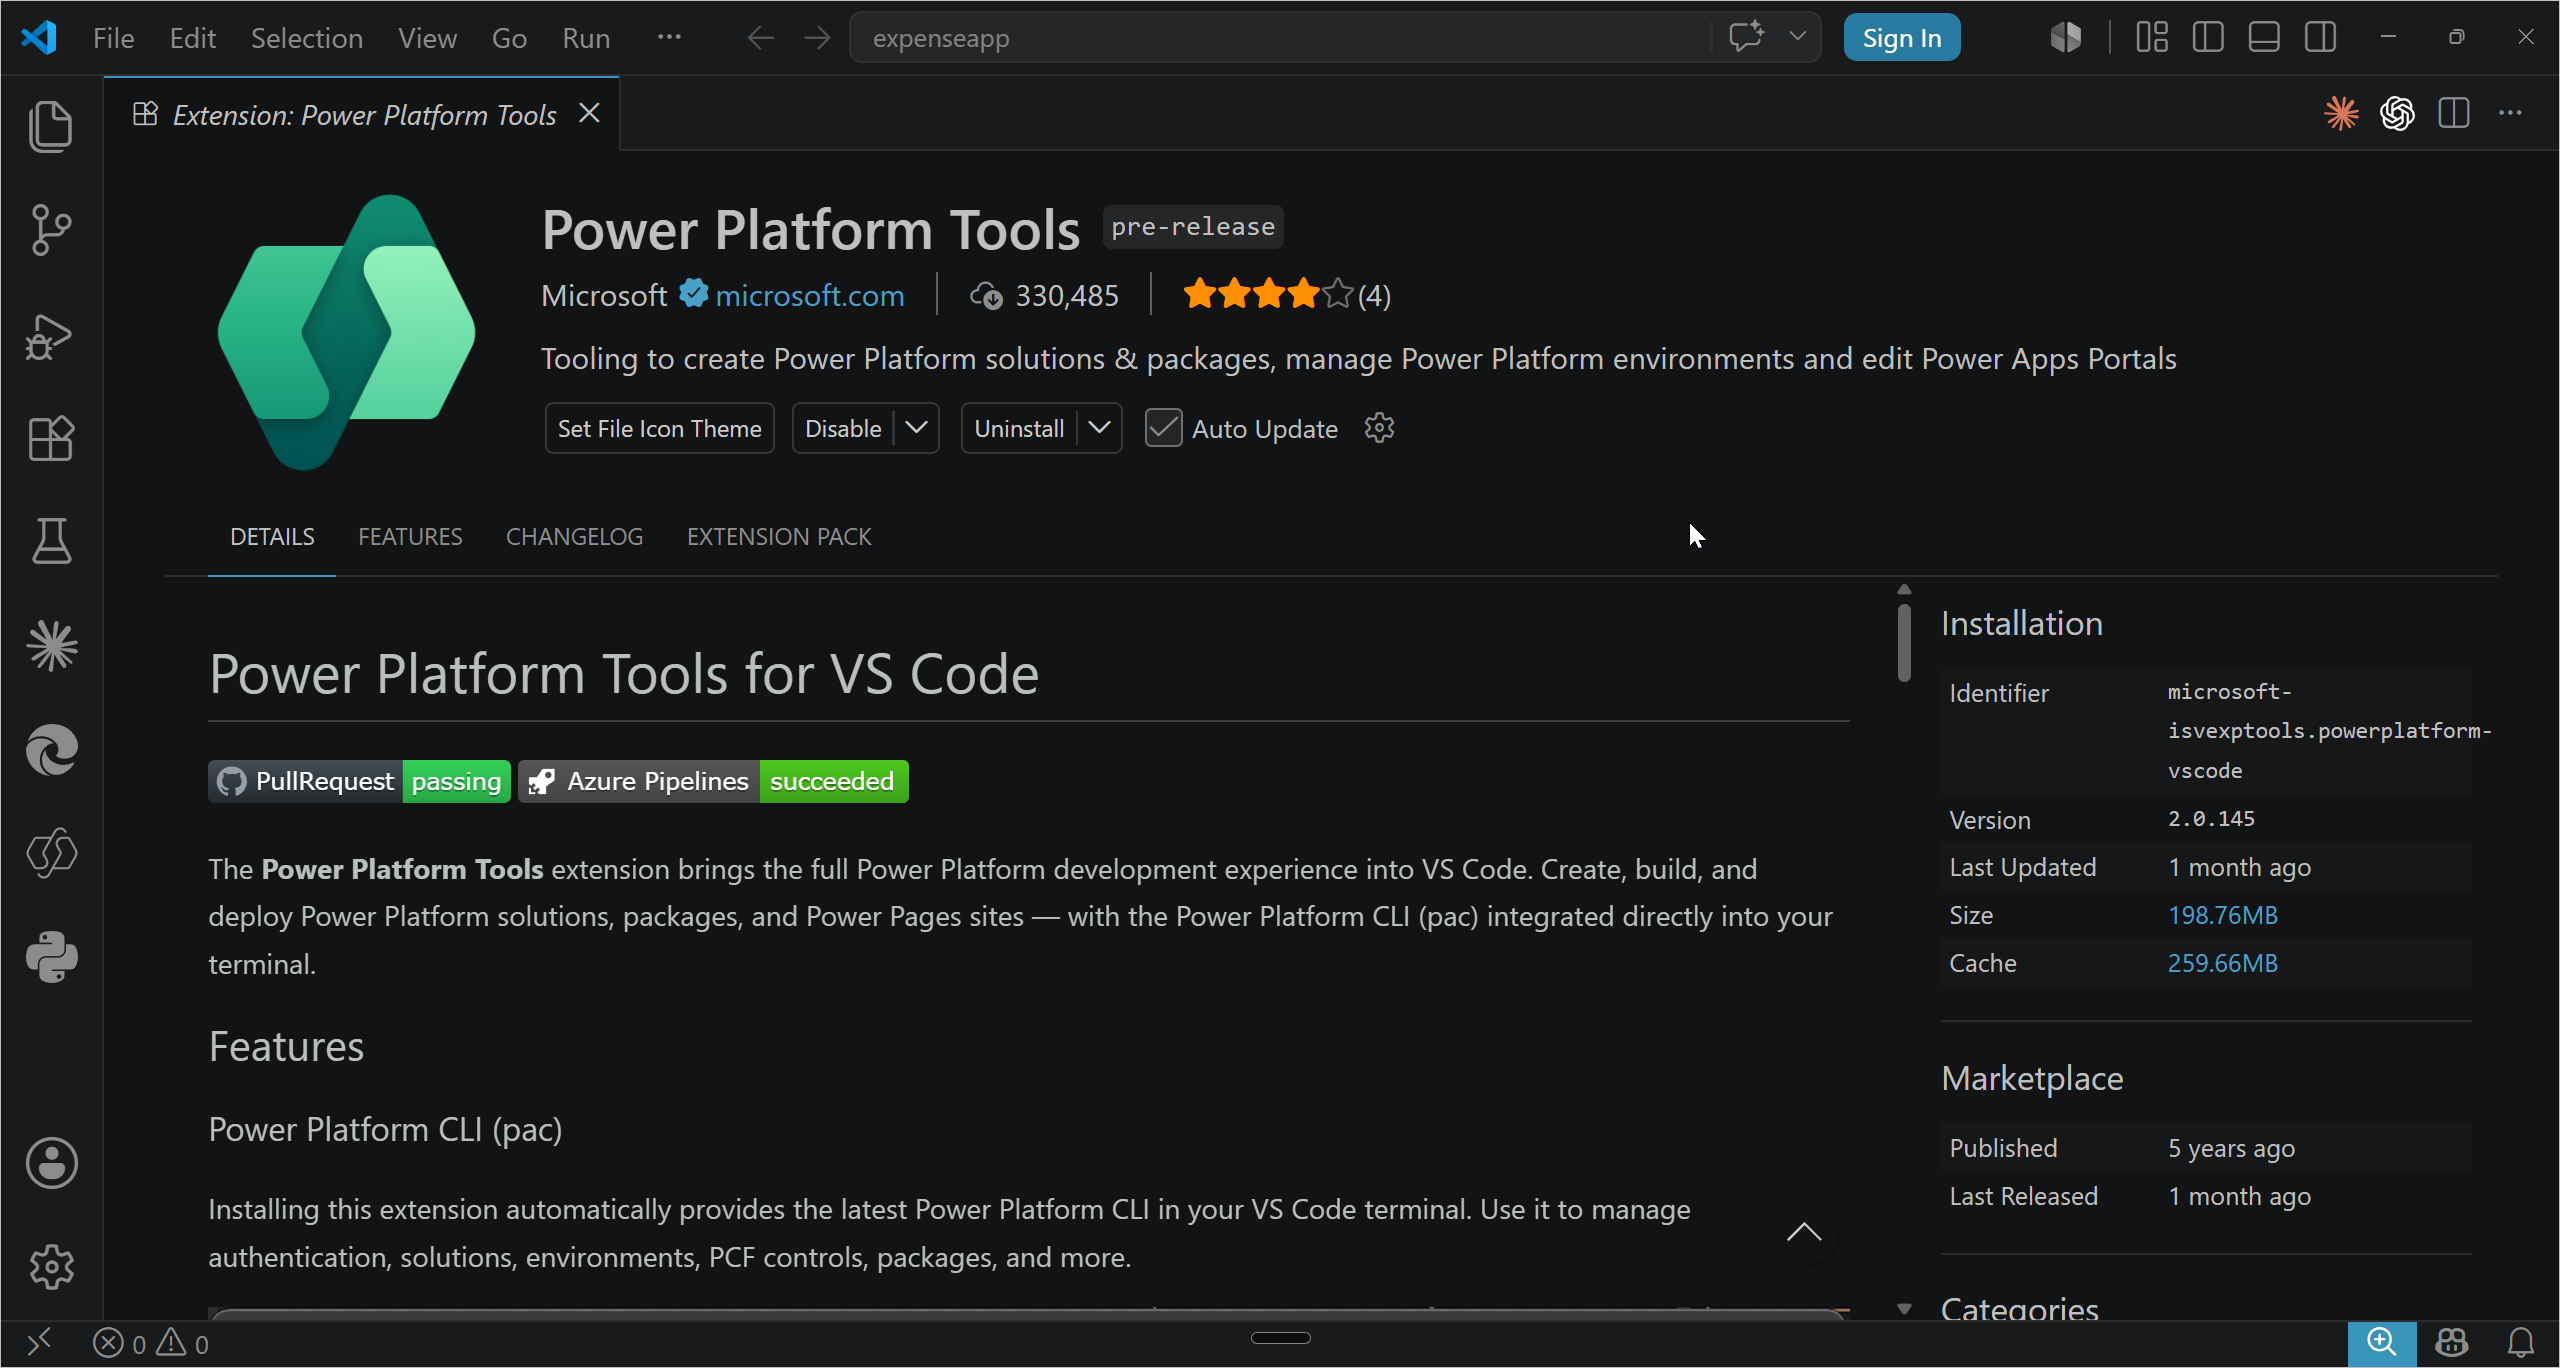Image resolution: width=2560 pixels, height=1368 pixels.
Task: Open the chat icon in title bar
Action: click(1746, 38)
